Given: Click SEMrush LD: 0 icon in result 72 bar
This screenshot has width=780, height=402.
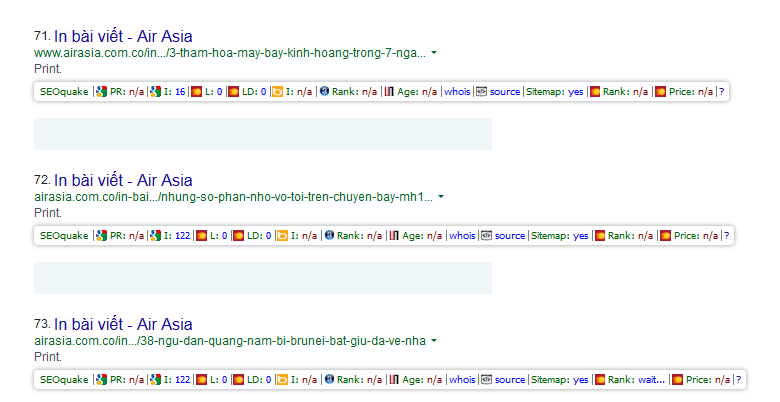Looking at the screenshot, I should tap(238, 236).
